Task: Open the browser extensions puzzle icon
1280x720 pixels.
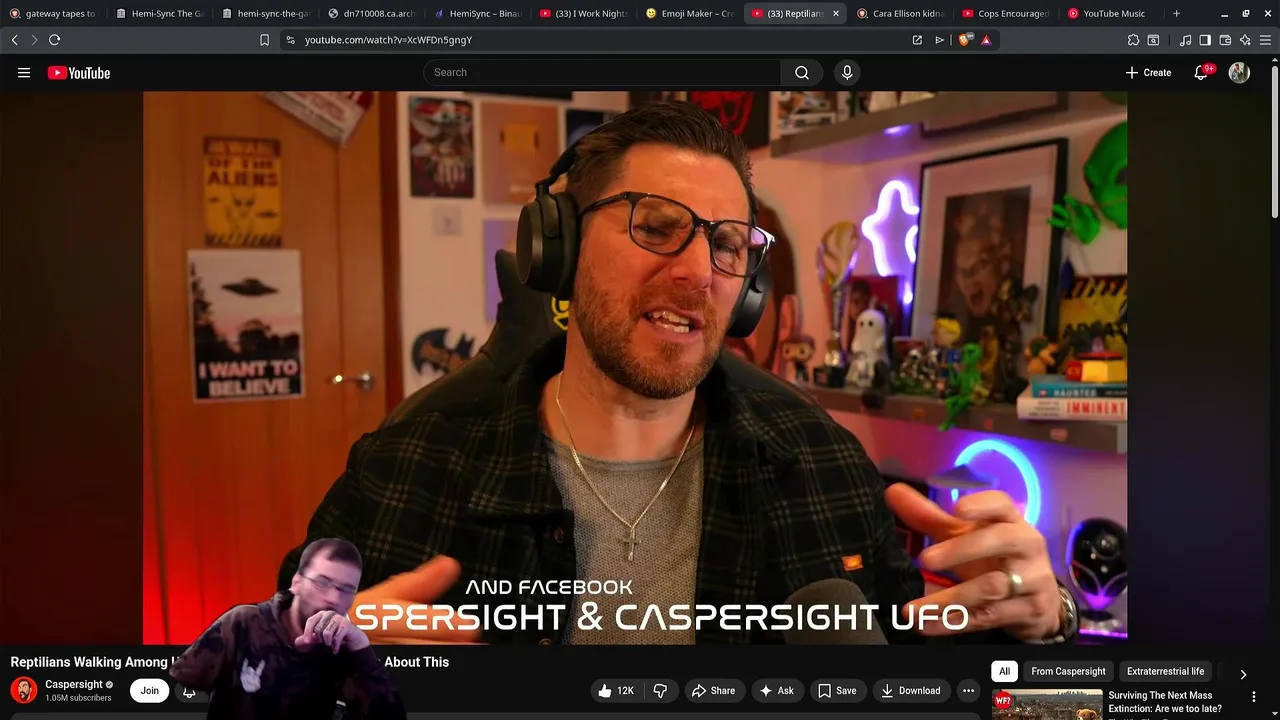Action: tap(1133, 40)
